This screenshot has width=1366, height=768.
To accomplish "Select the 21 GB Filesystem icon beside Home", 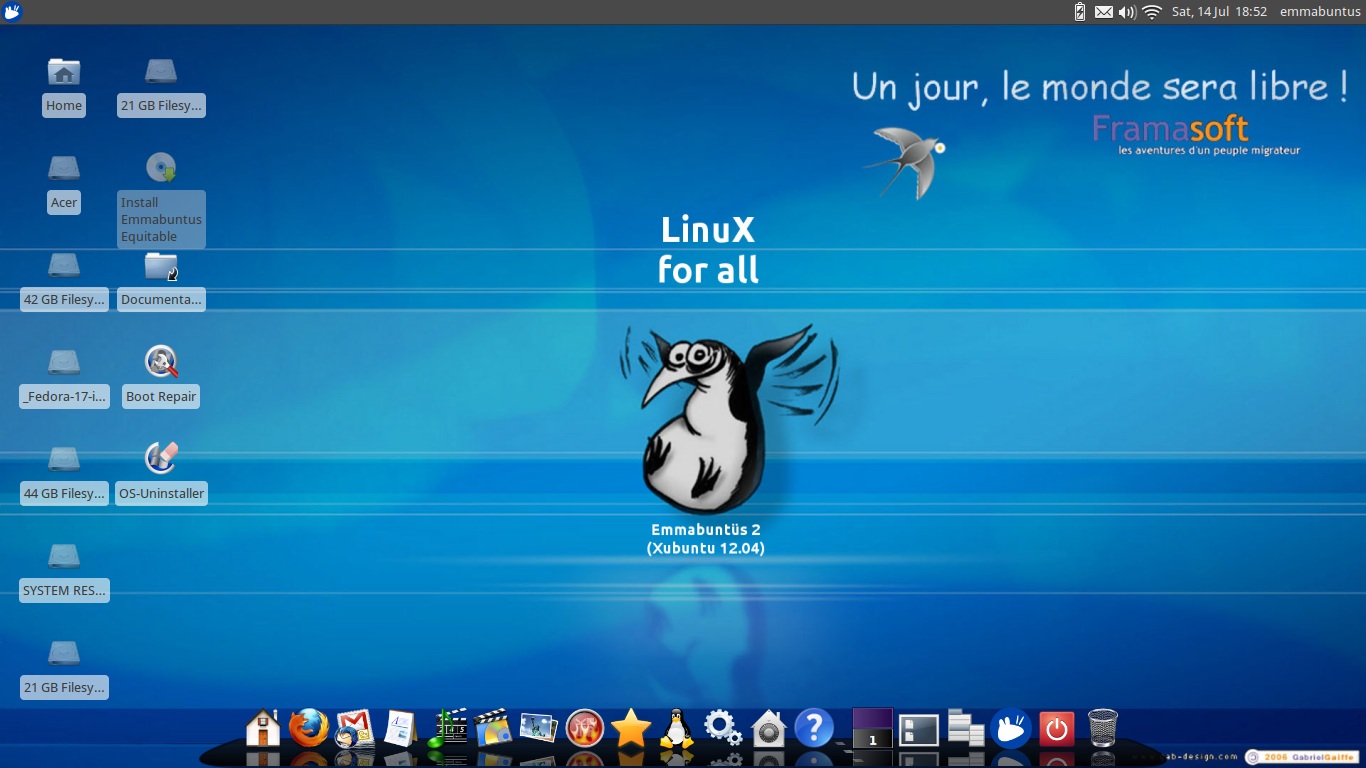I will point(161,72).
